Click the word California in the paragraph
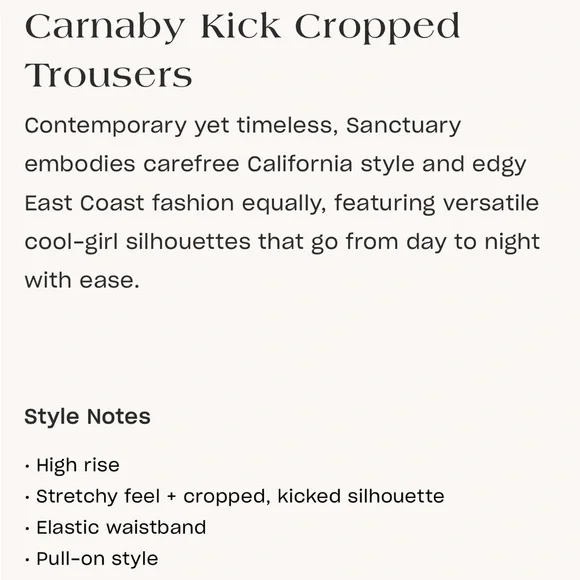The width and height of the screenshot is (580, 580). click(300, 164)
